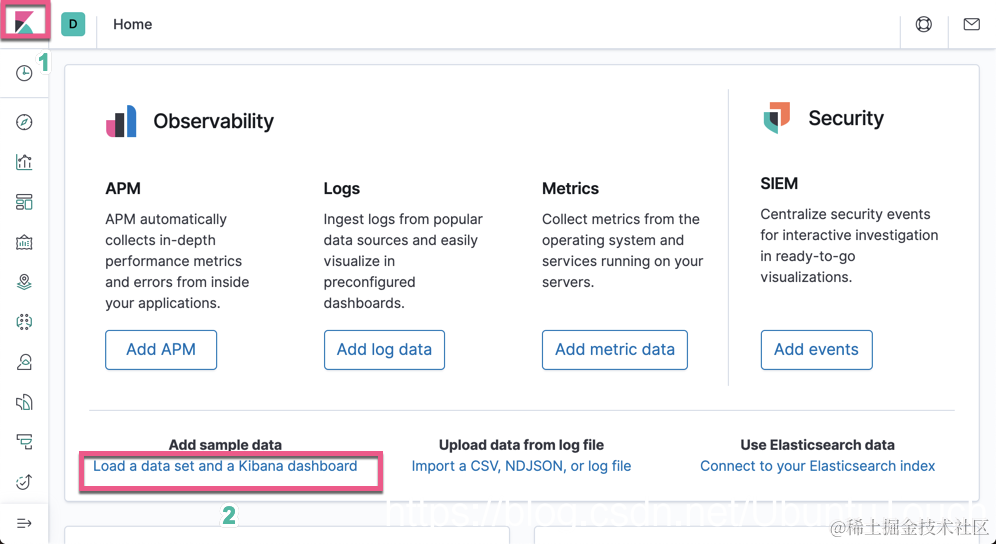996x544 pixels.
Task: Open the Logs icon in sidebar
Action: coord(24,402)
